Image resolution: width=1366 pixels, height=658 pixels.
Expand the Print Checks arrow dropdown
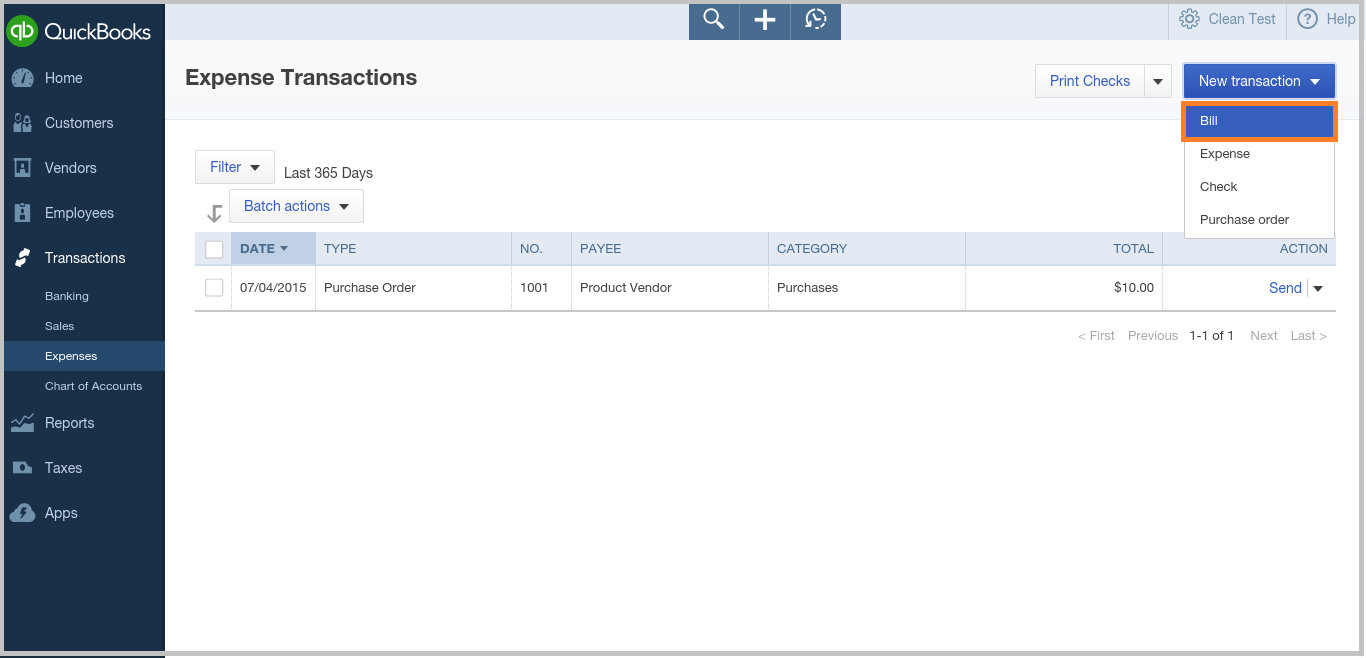point(1158,81)
